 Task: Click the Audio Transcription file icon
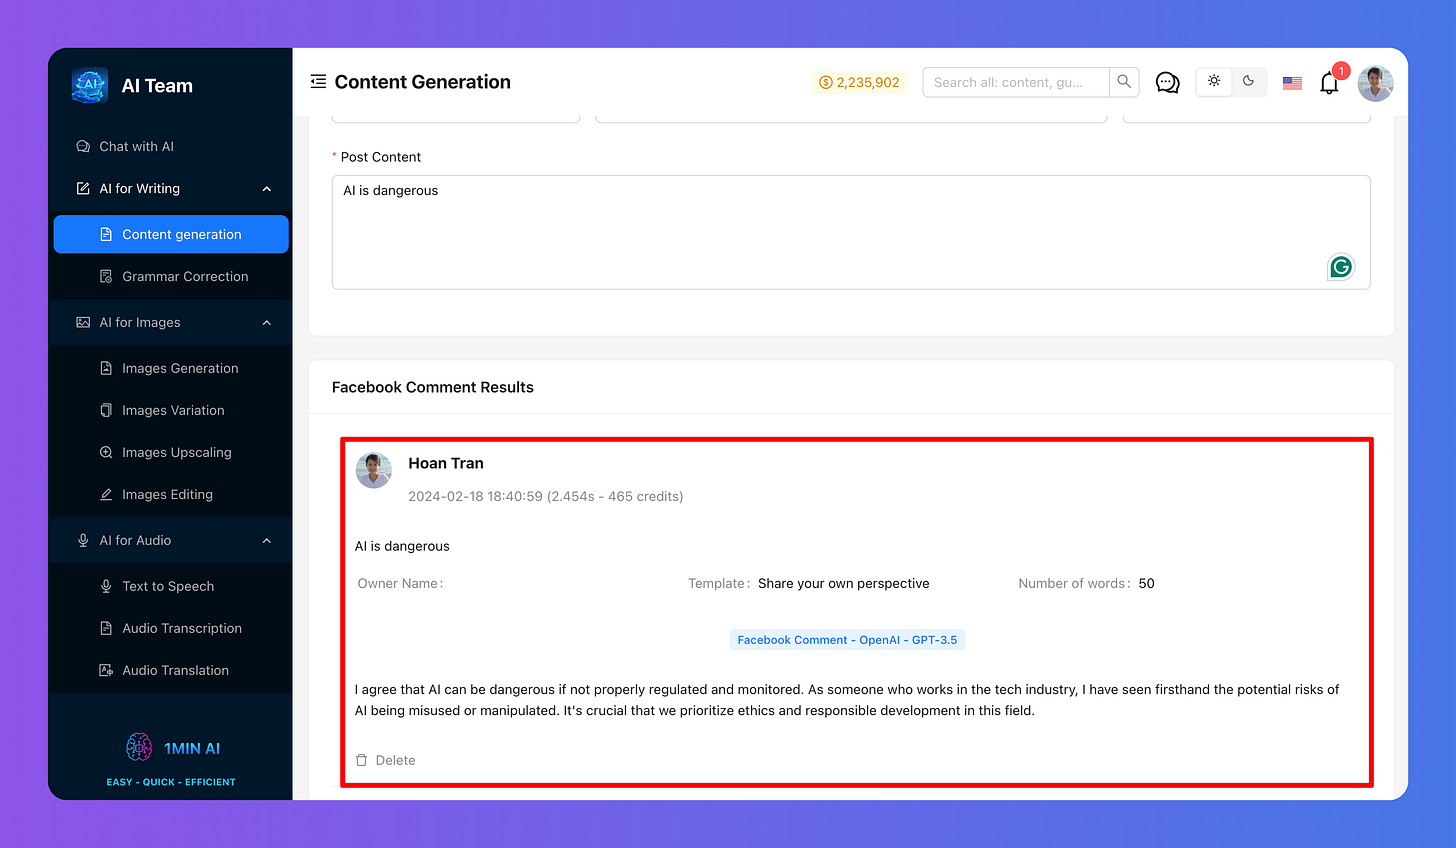pyautogui.click(x=106, y=628)
